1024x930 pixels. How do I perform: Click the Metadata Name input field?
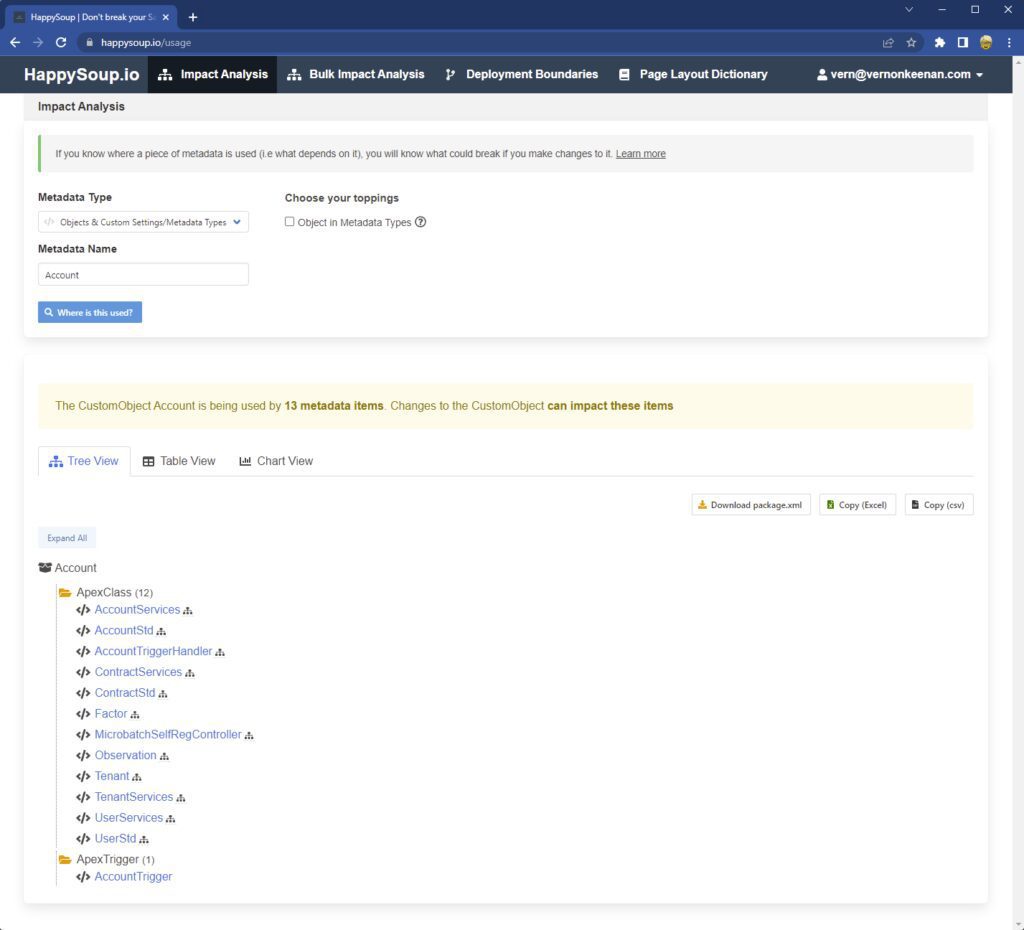(143, 275)
